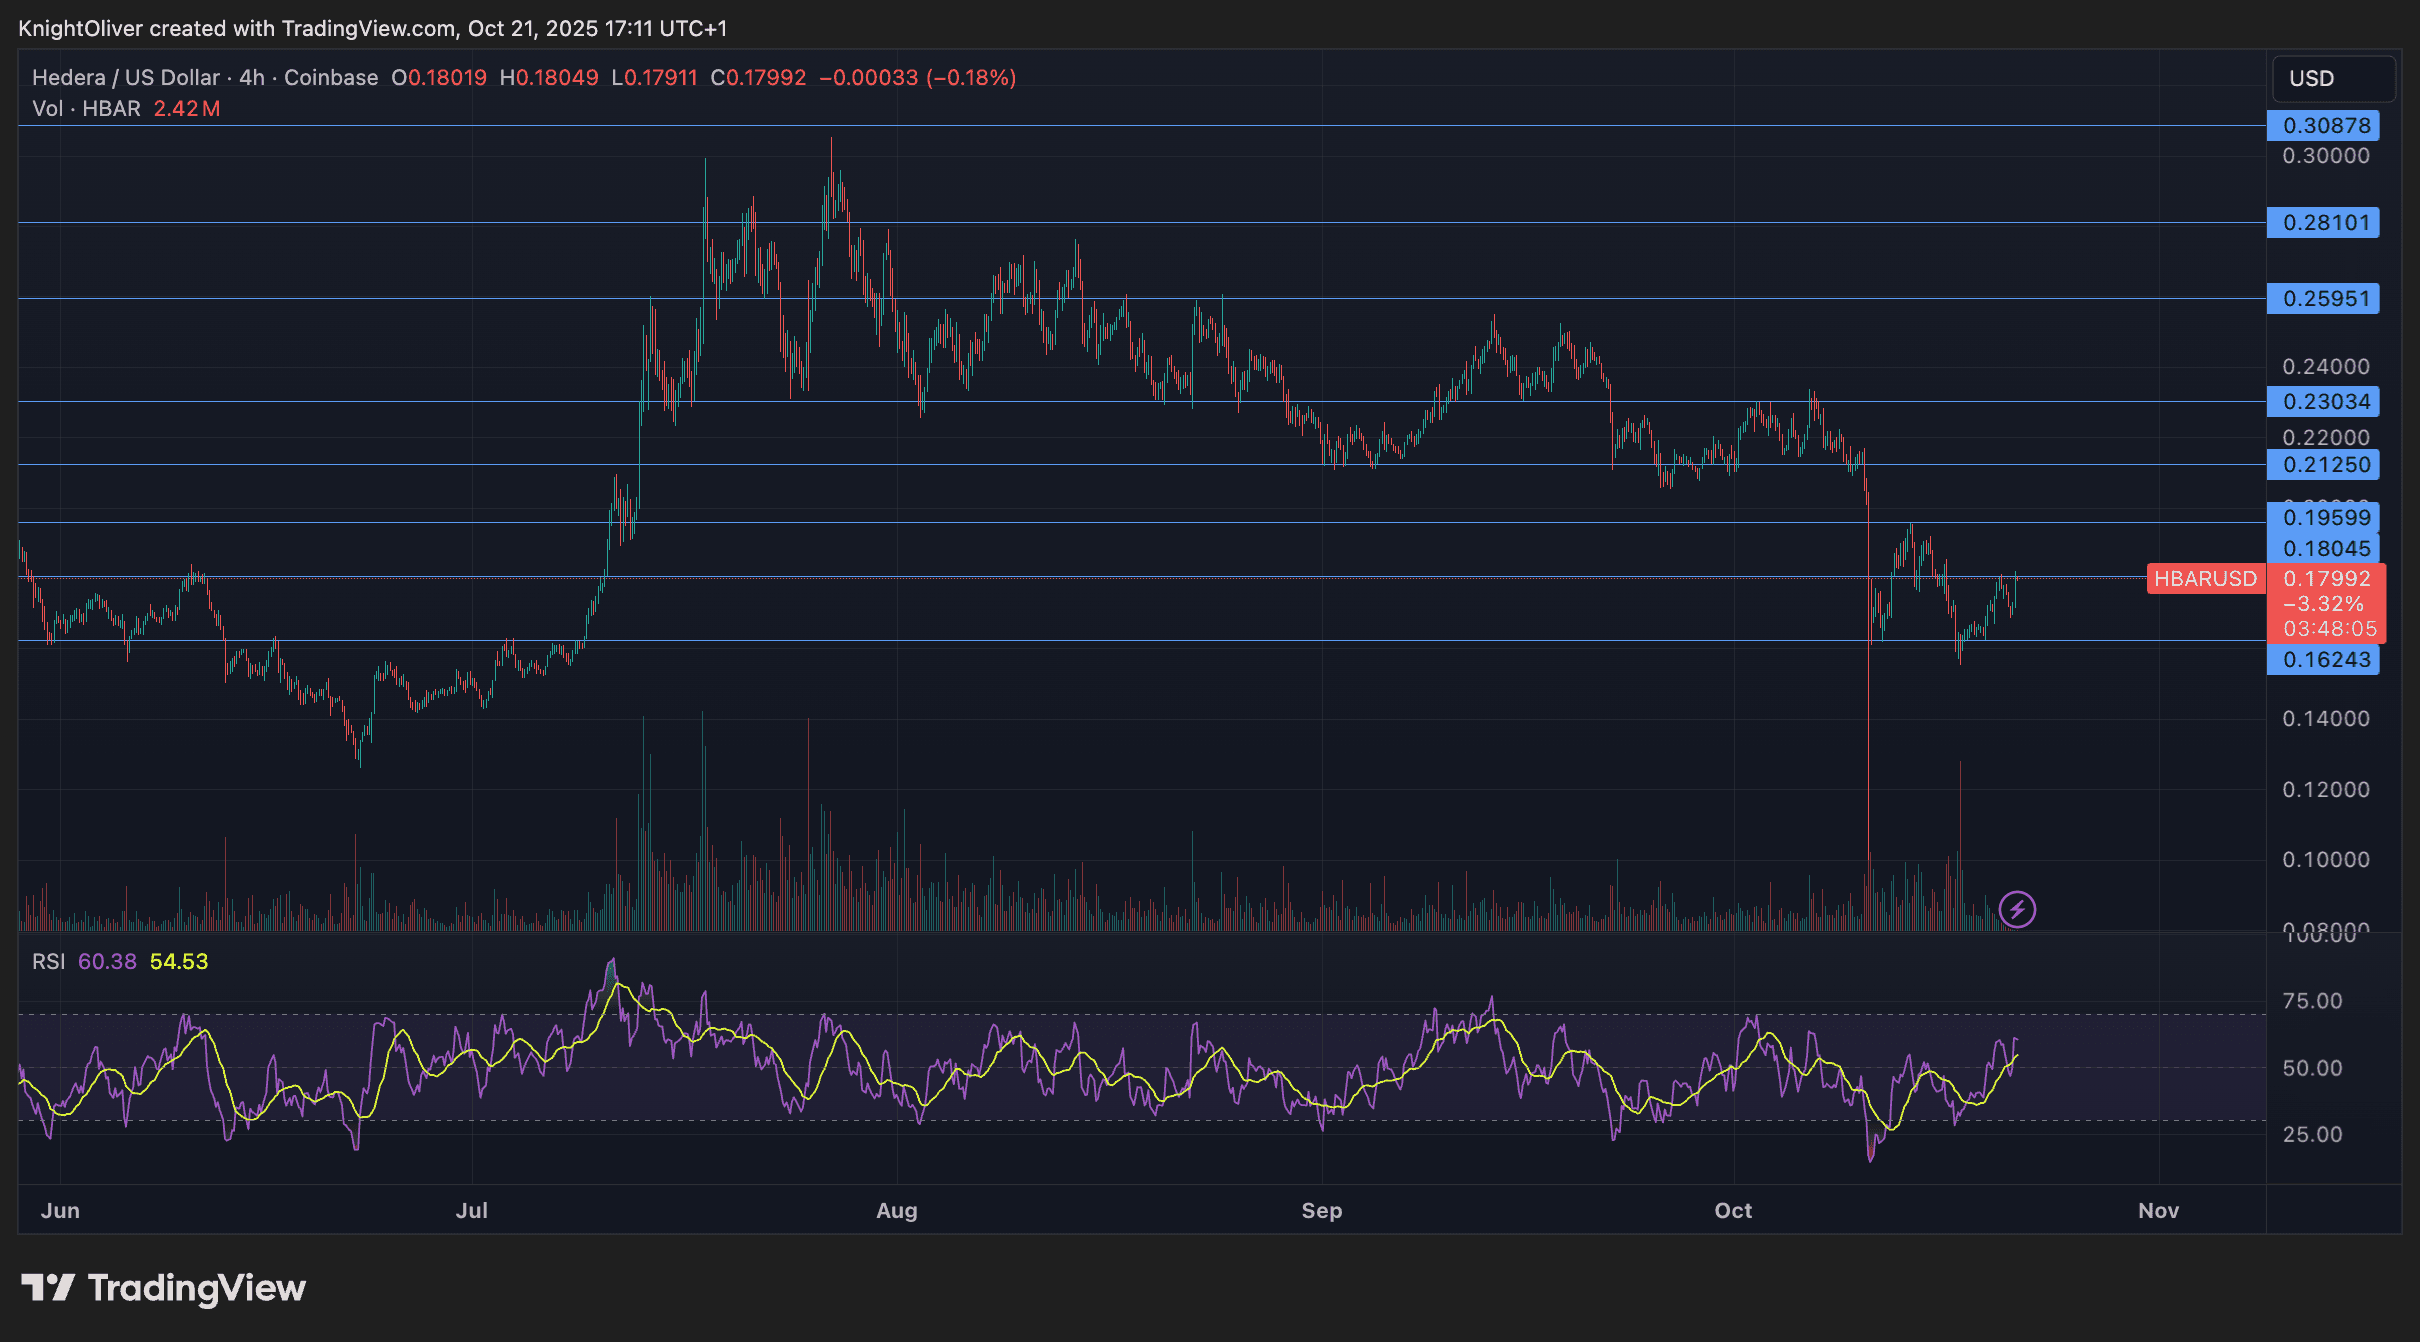Click the Aug label on time axis
Viewport: 2420px width, 1342px height.
pos(896,1210)
